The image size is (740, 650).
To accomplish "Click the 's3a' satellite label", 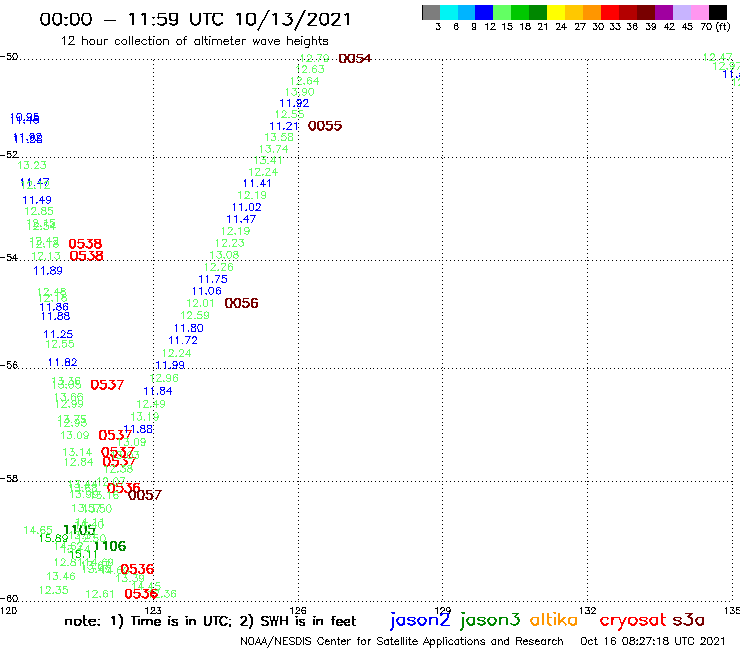I will click(x=688, y=620).
